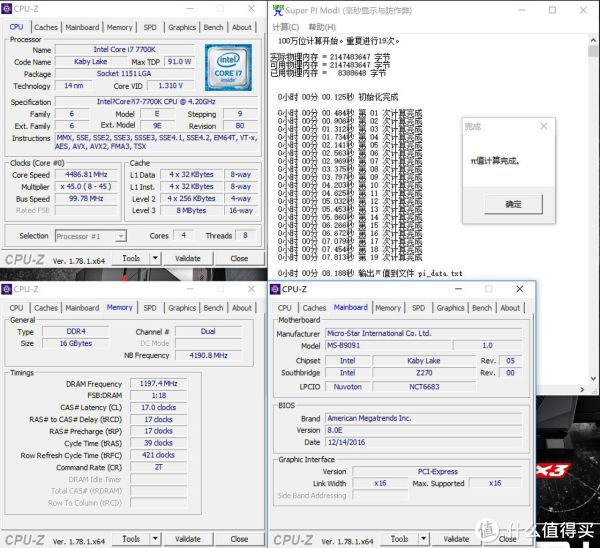Click Tools button in Mainboard CPU-Z window
Viewport: 600px width, 548px height.
[399, 539]
